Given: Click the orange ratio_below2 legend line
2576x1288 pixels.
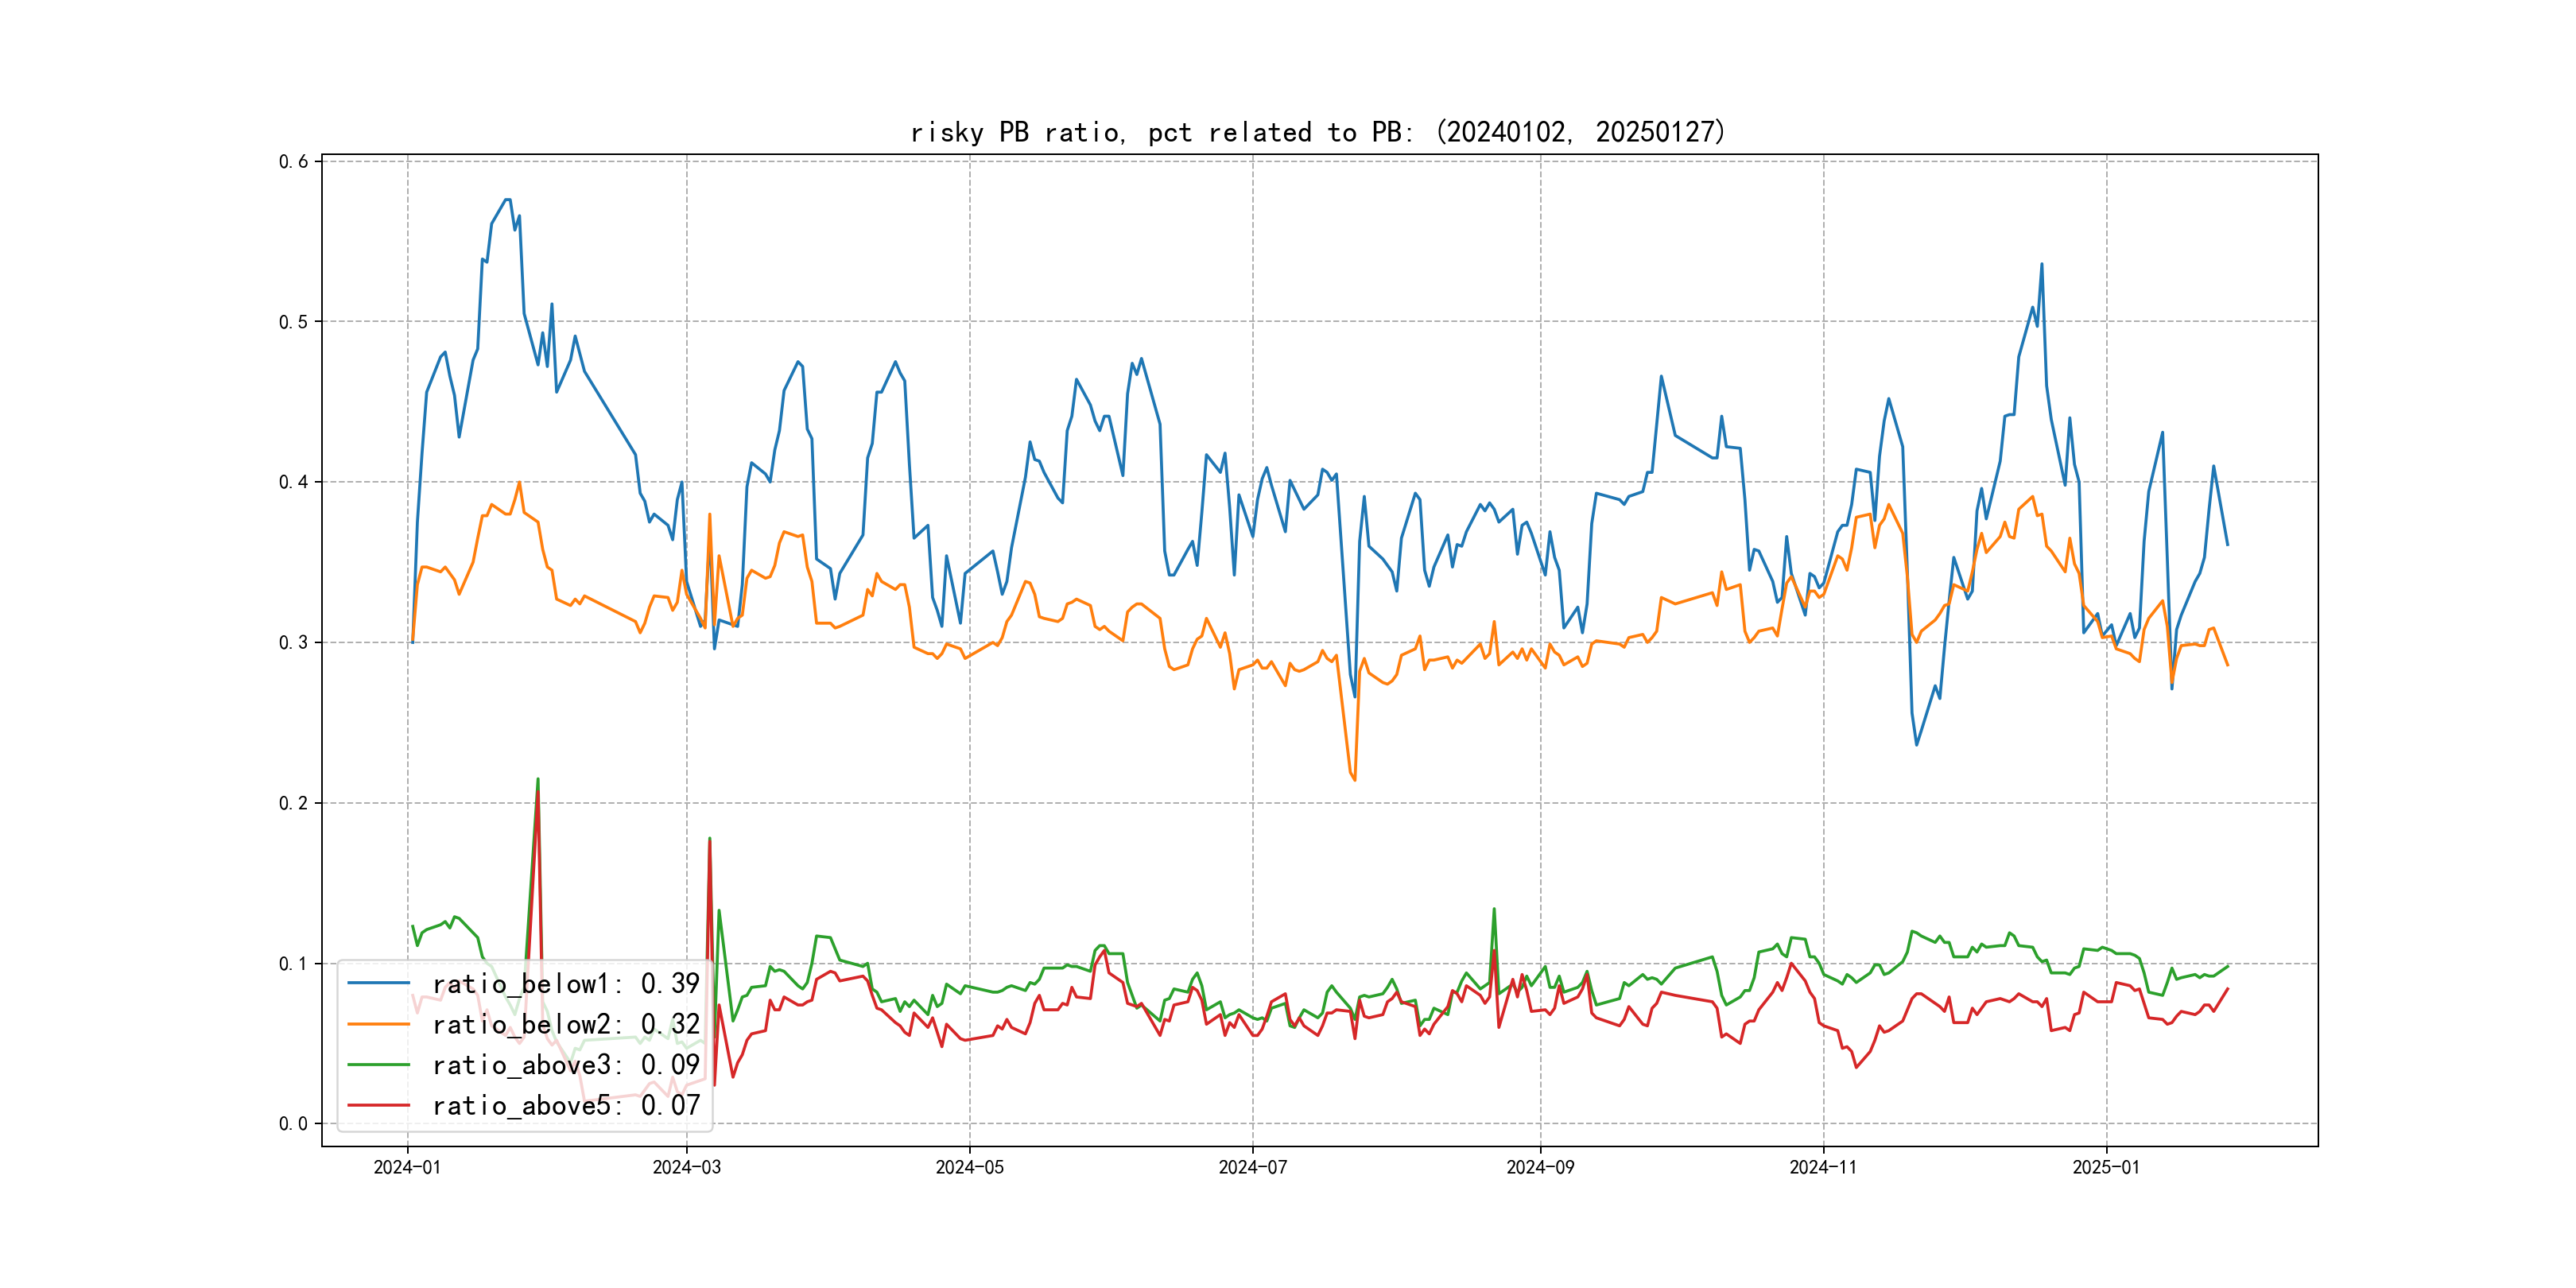Looking at the screenshot, I should [378, 1024].
